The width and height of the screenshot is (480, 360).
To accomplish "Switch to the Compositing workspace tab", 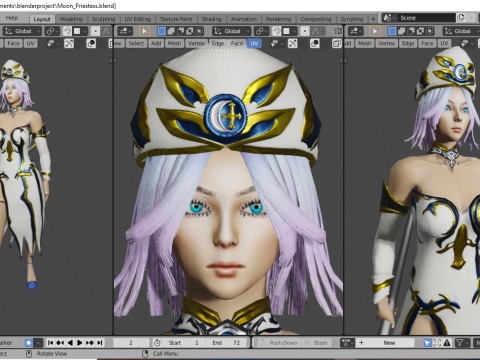I will tap(316, 19).
